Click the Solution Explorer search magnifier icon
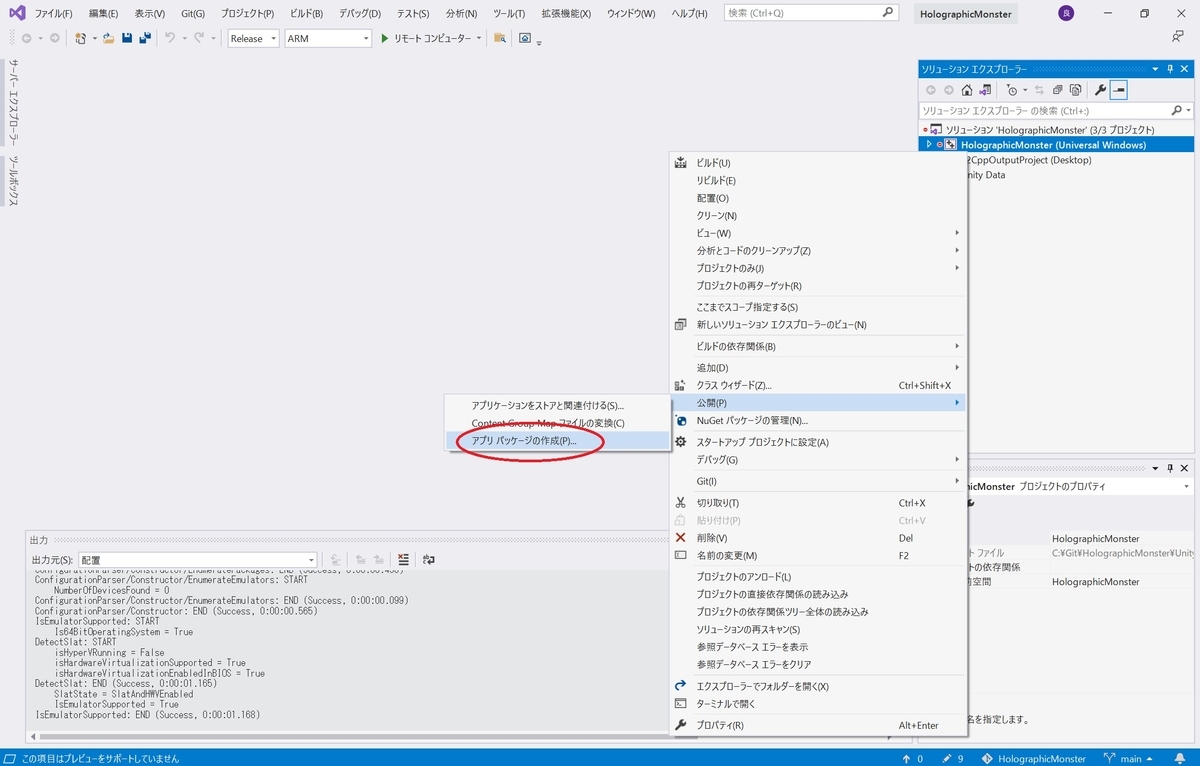Screen dimensions: 1200x766 click(1176, 111)
